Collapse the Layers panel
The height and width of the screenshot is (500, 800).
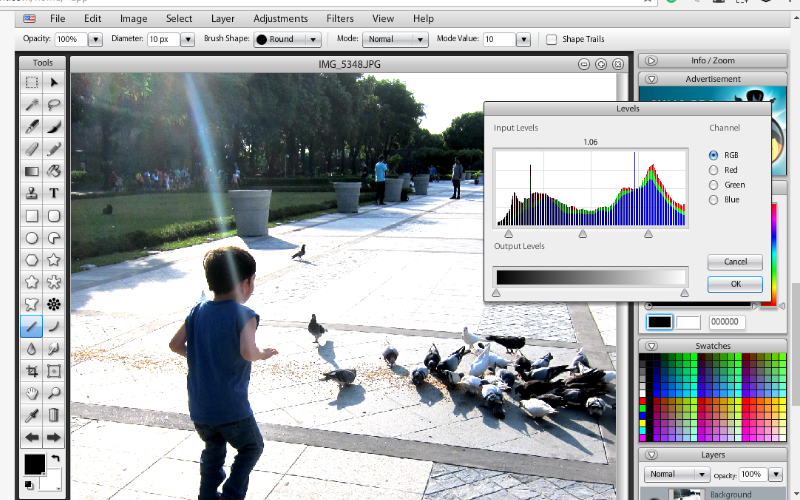pos(651,455)
